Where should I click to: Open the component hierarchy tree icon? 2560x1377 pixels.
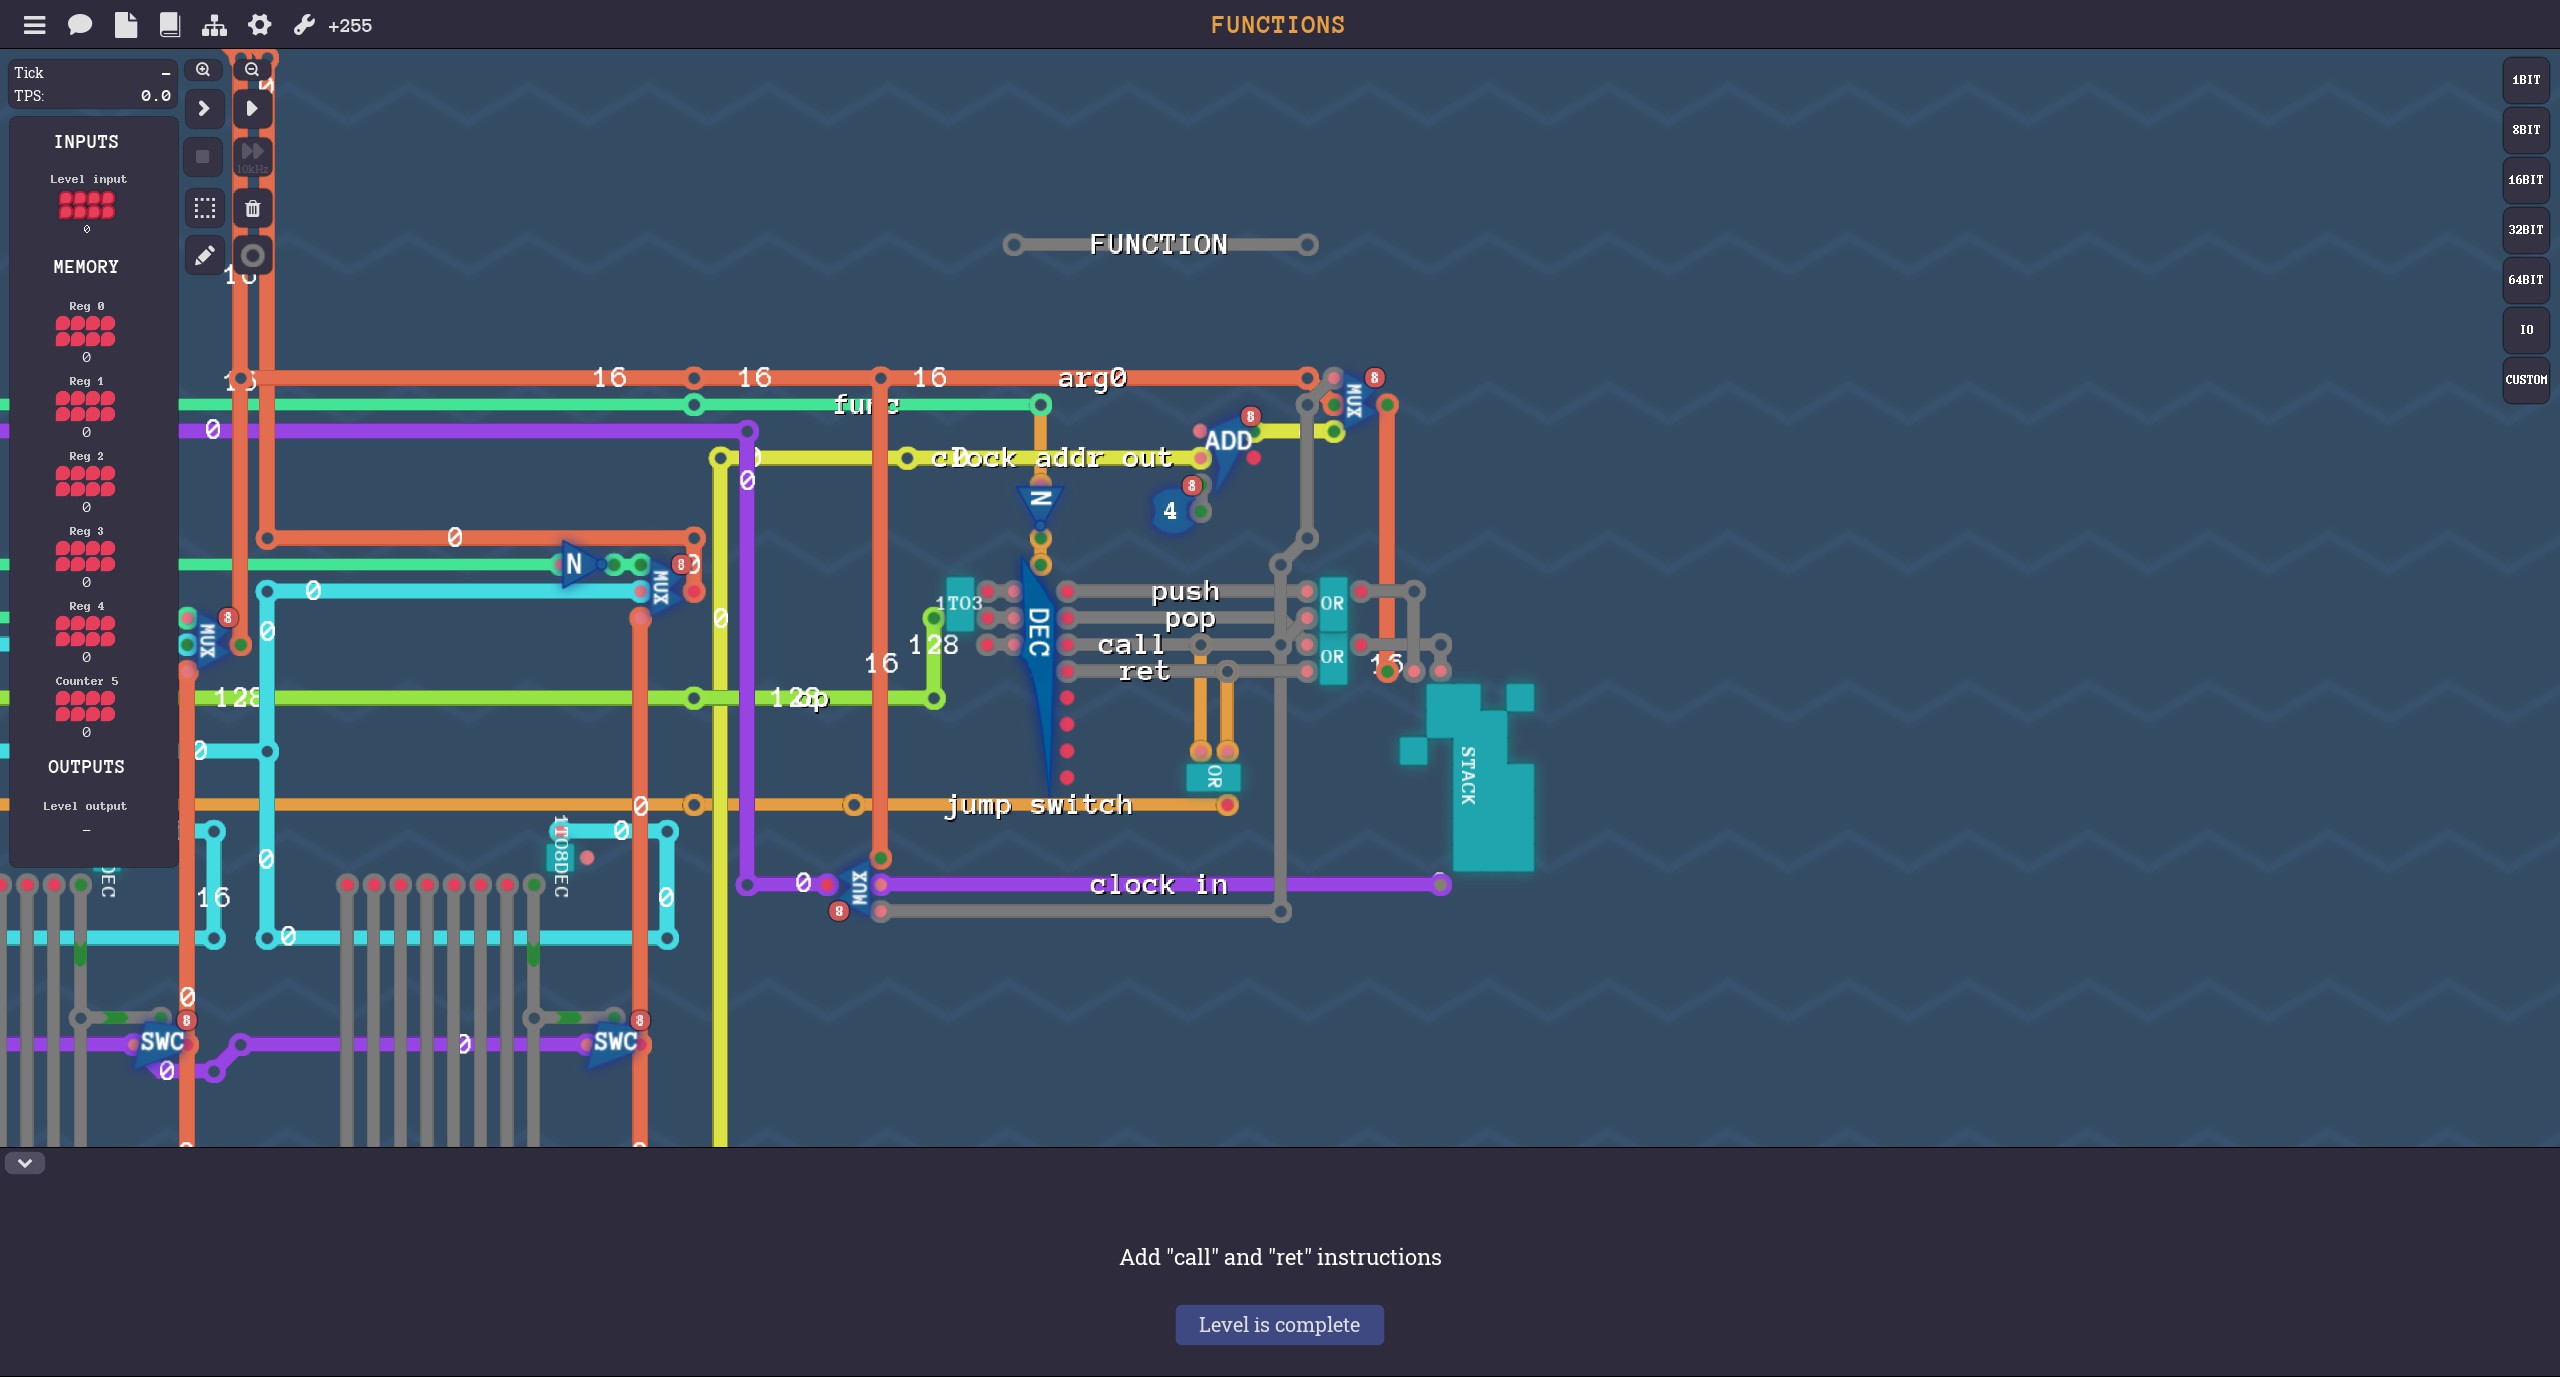click(x=214, y=25)
